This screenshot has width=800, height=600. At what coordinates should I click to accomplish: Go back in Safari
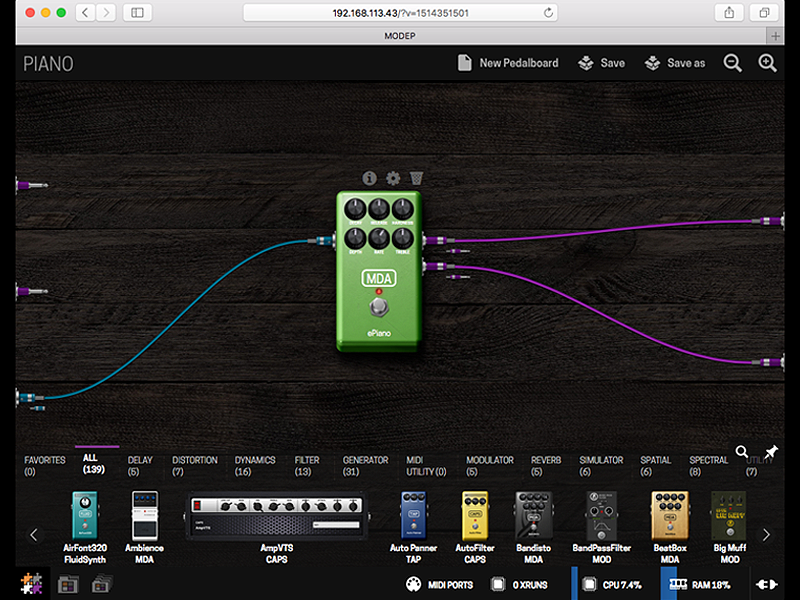tap(85, 13)
